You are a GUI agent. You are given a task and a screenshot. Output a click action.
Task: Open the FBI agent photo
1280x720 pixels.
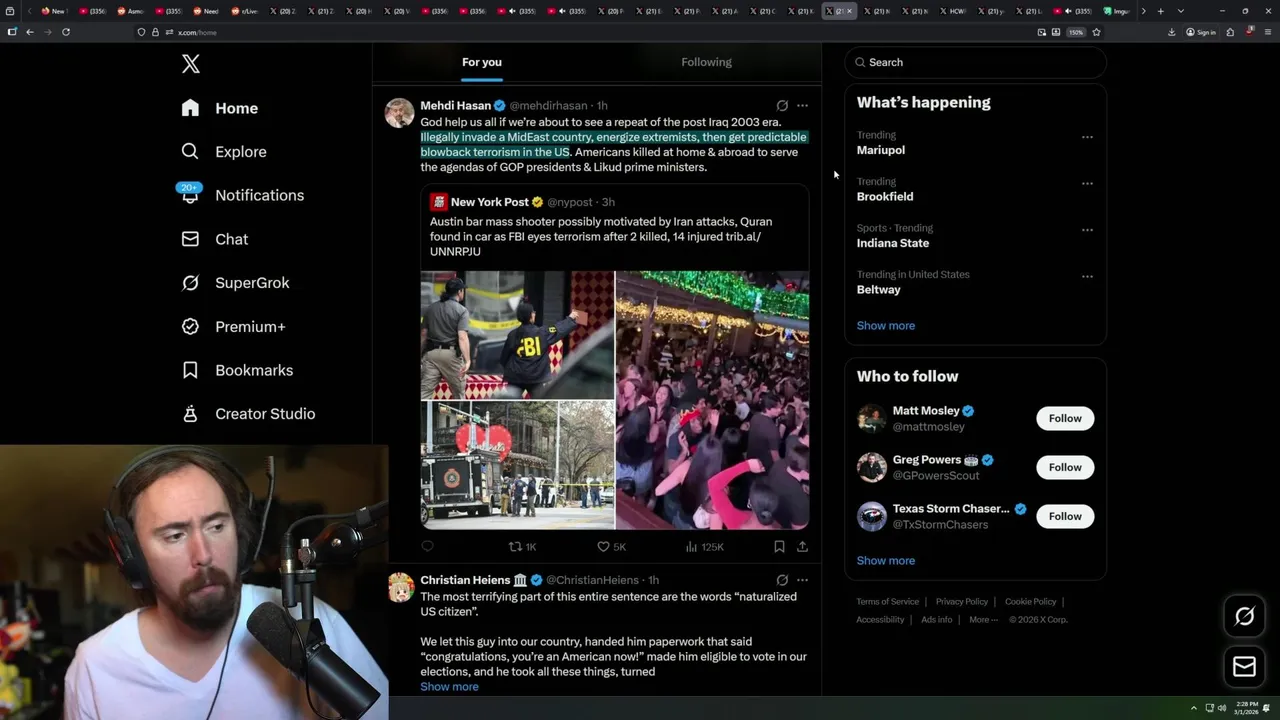click(517, 335)
